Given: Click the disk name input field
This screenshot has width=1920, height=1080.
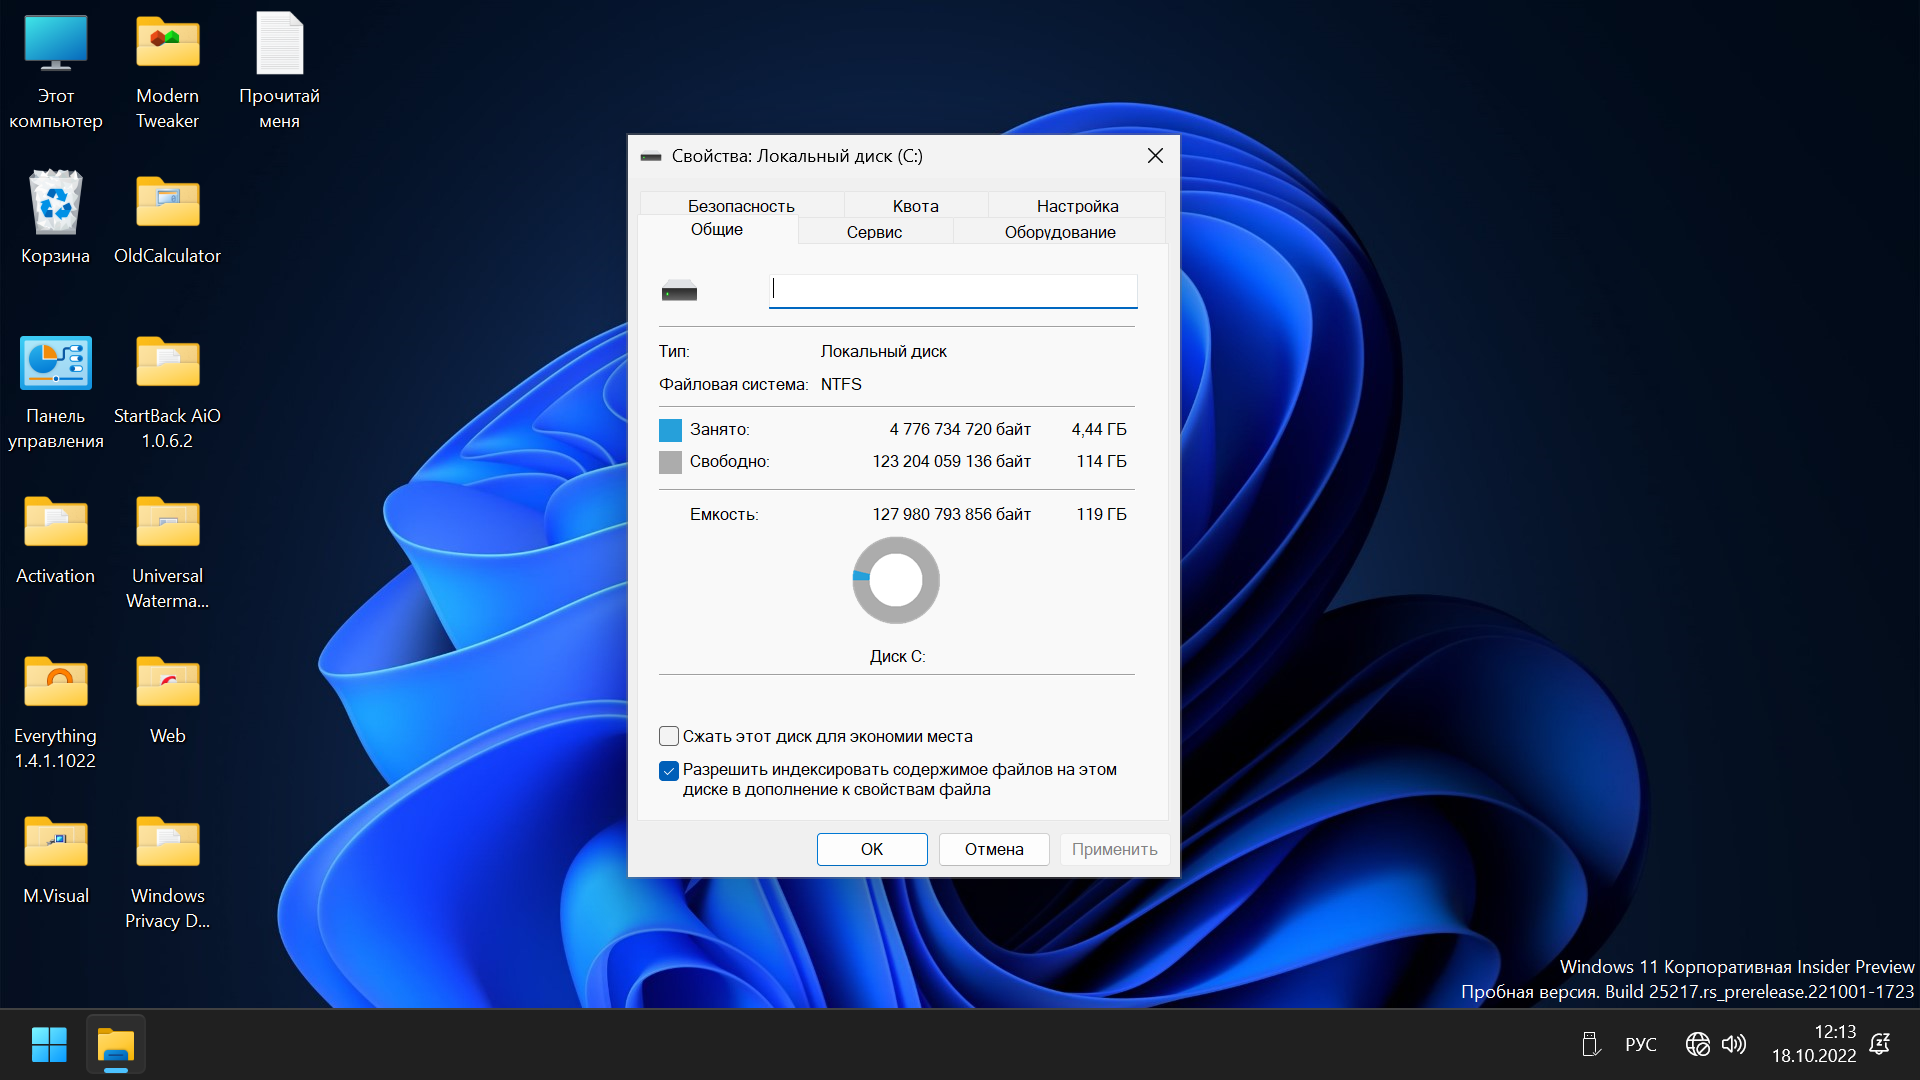Looking at the screenshot, I should [952, 289].
